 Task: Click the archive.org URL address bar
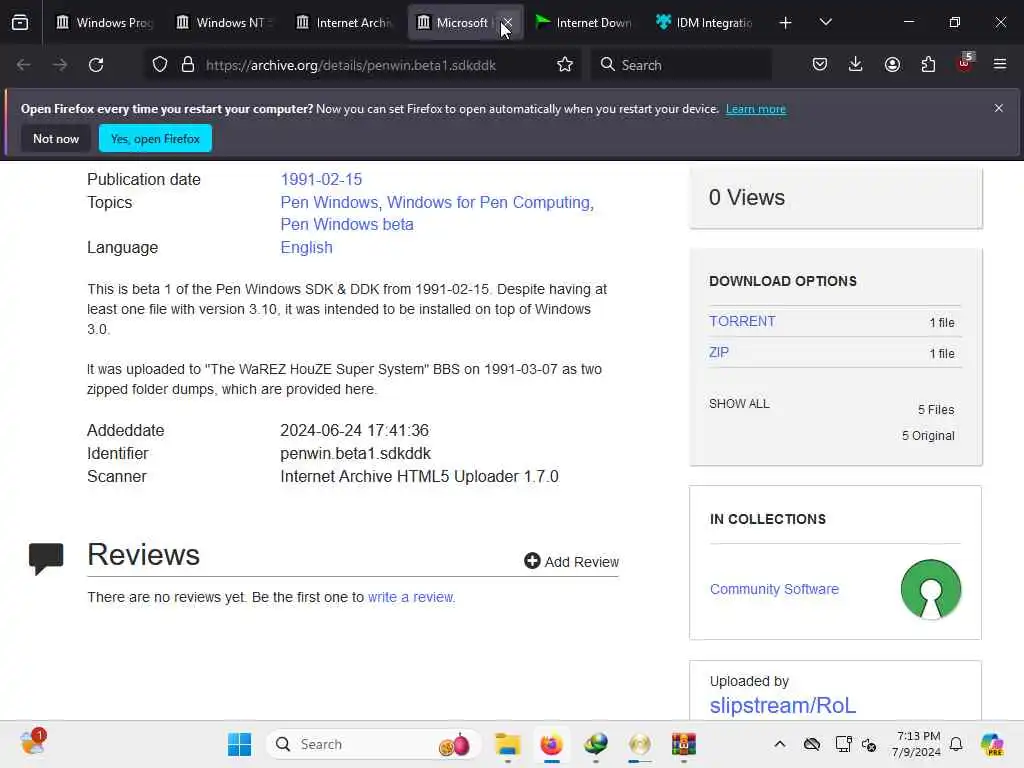click(351, 65)
